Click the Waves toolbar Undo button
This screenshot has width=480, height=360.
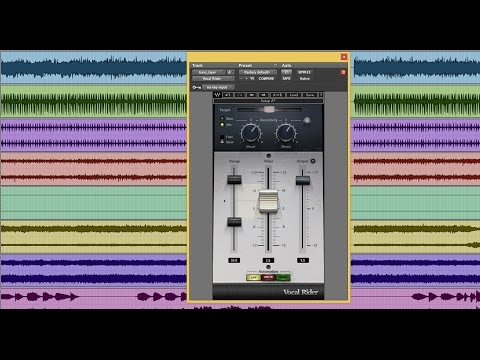(x=228, y=95)
